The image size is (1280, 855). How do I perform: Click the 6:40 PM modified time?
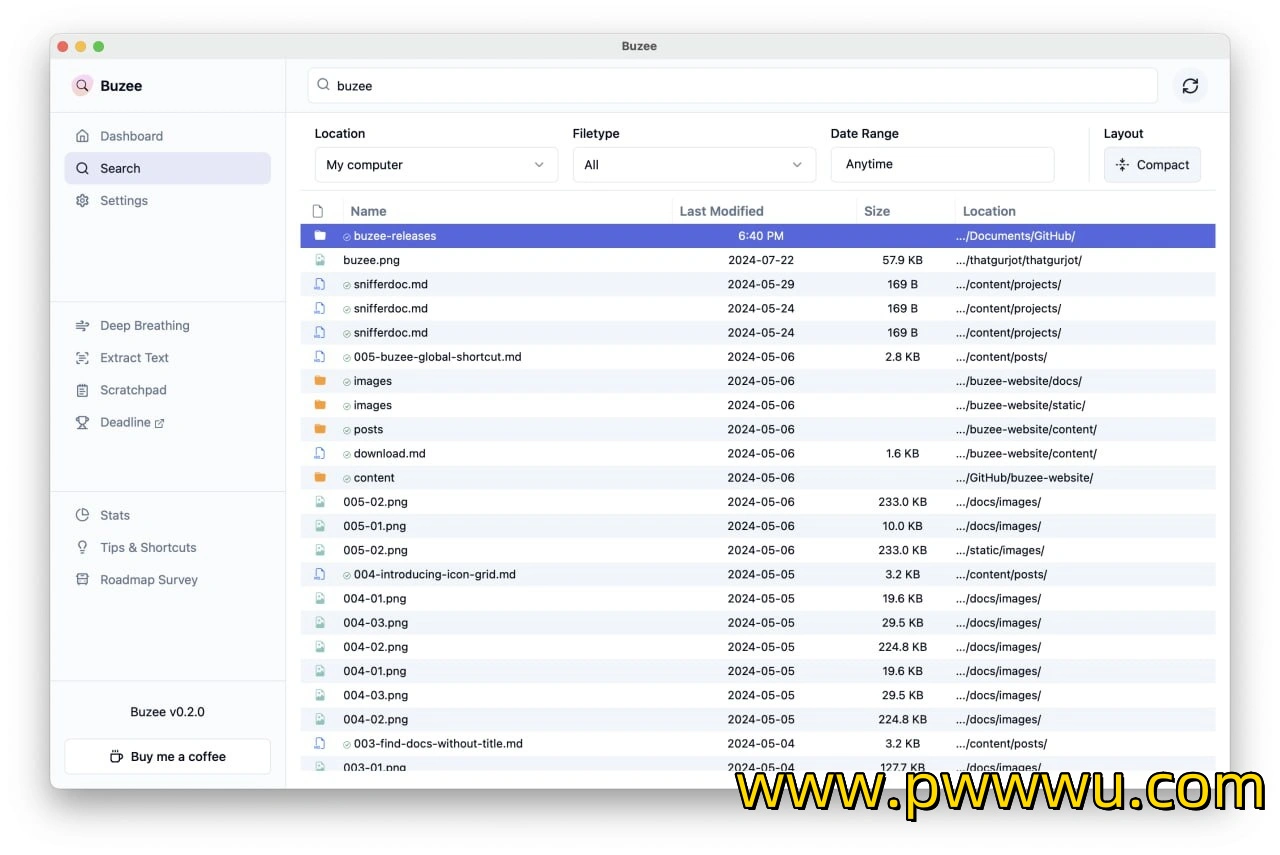pyautogui.click(x=761, y=236)
